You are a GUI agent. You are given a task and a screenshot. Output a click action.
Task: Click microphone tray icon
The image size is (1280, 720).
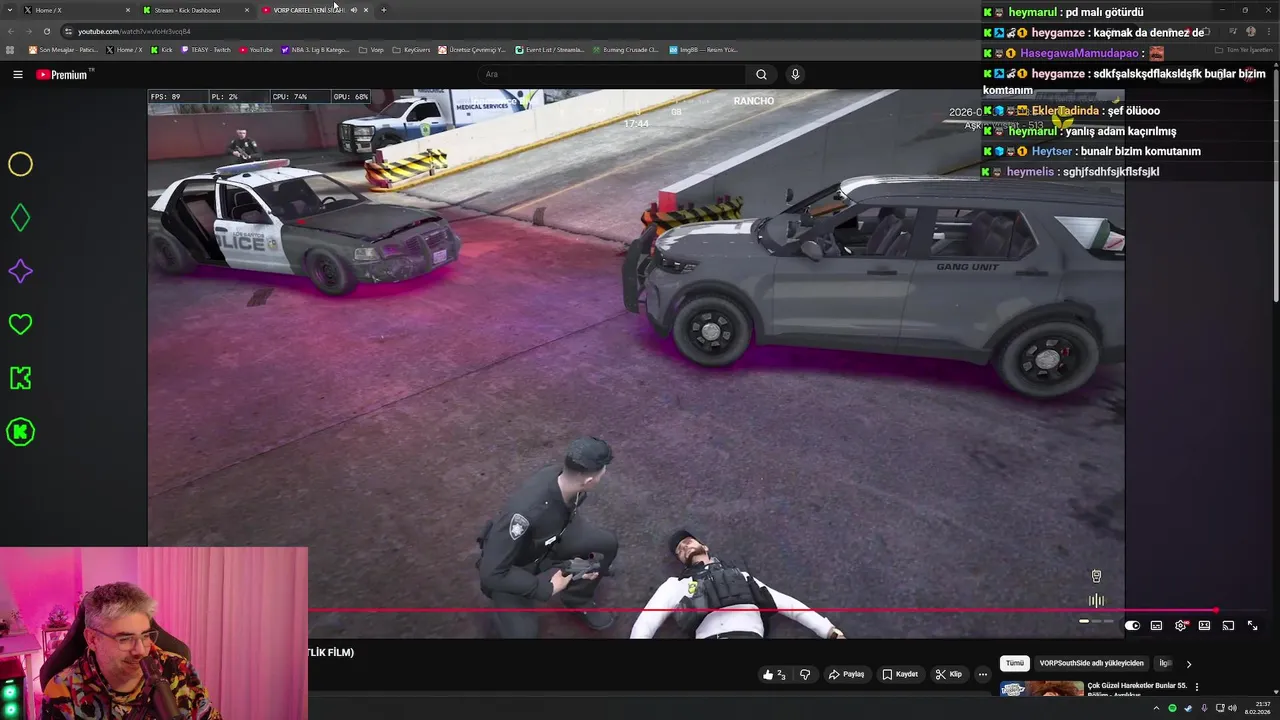tap(1204, 708)
